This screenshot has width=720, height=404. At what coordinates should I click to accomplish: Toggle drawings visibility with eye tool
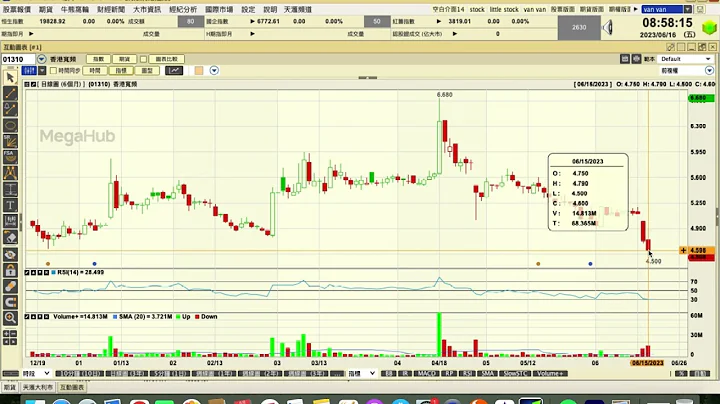tap(10, 254)
